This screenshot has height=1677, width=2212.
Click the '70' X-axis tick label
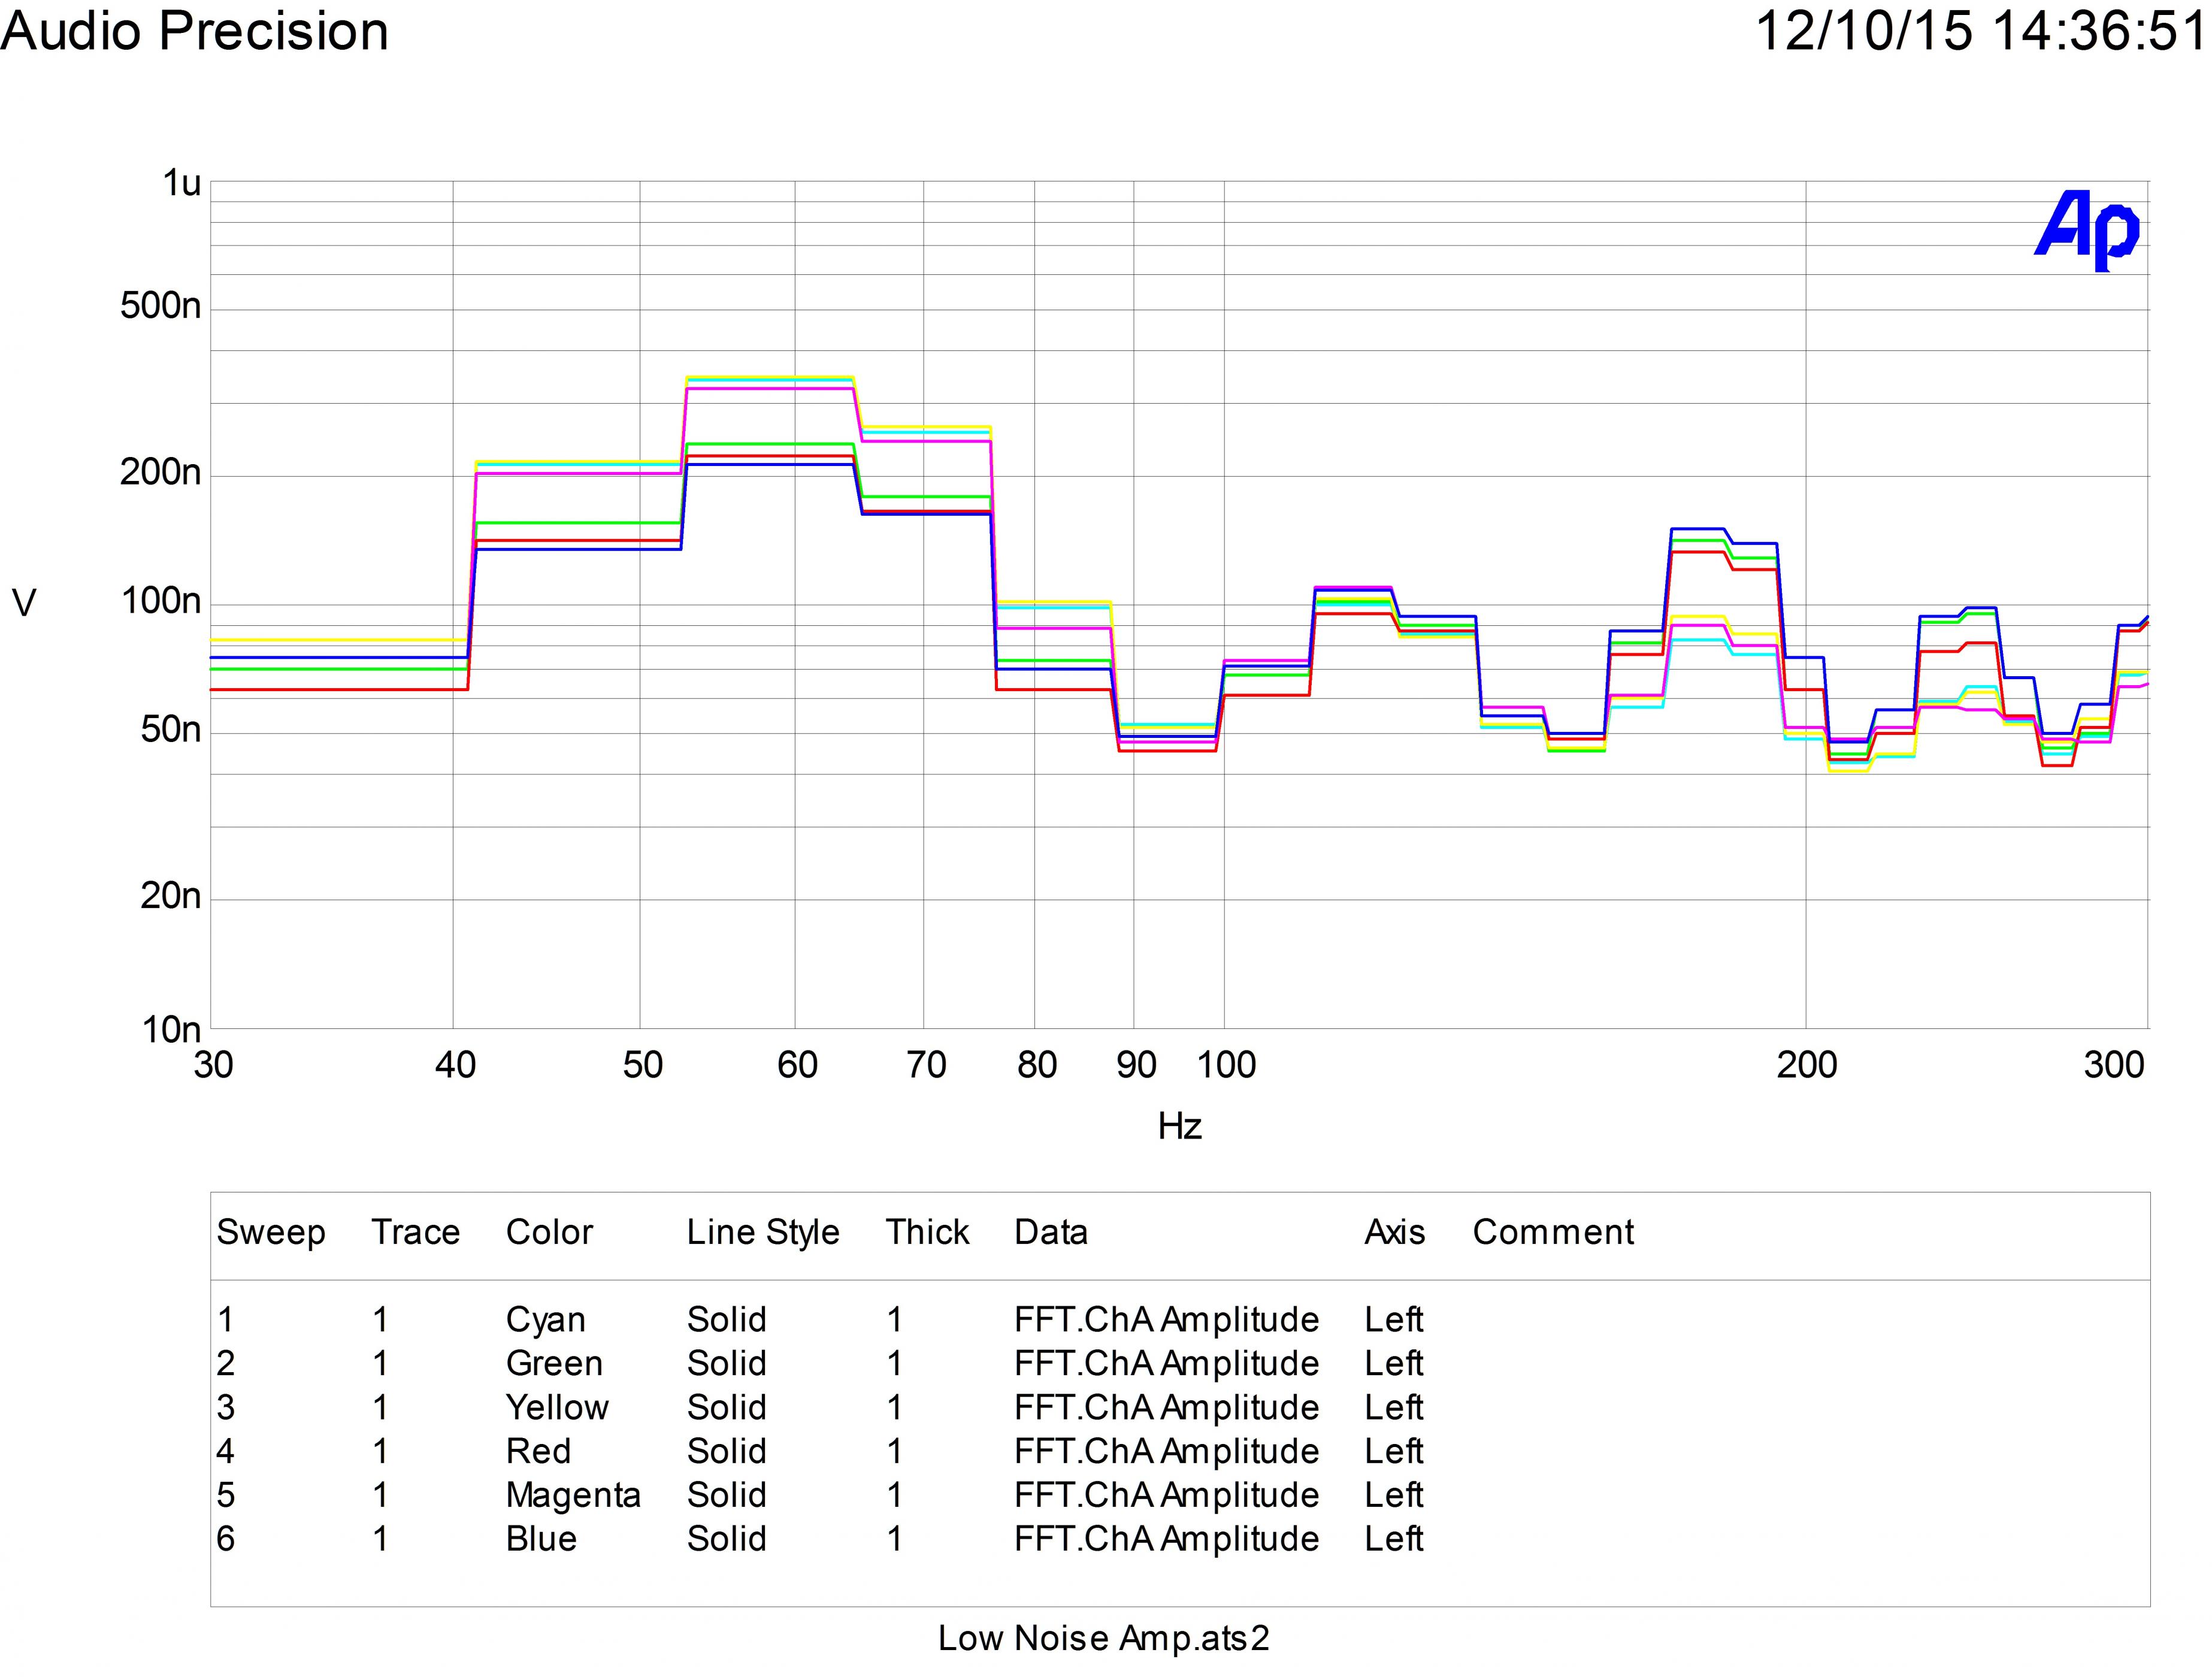click(x=926, y=1066)
